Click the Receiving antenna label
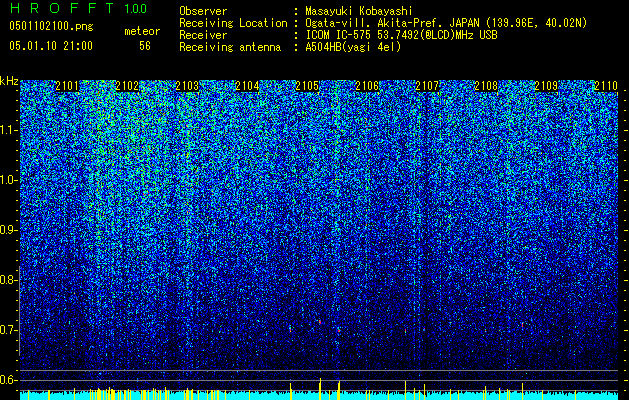The image size is (629, 400). tap(230, 47)
